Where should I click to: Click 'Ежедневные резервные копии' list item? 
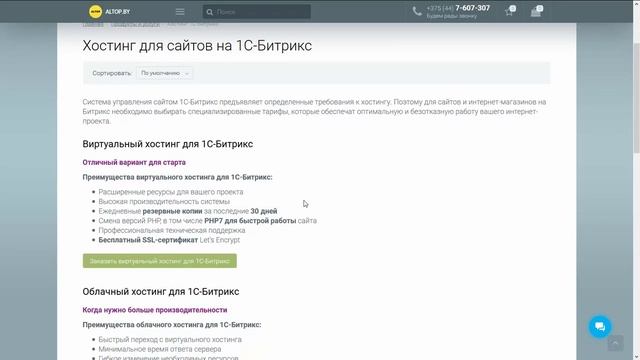click(x=188, y=211)
